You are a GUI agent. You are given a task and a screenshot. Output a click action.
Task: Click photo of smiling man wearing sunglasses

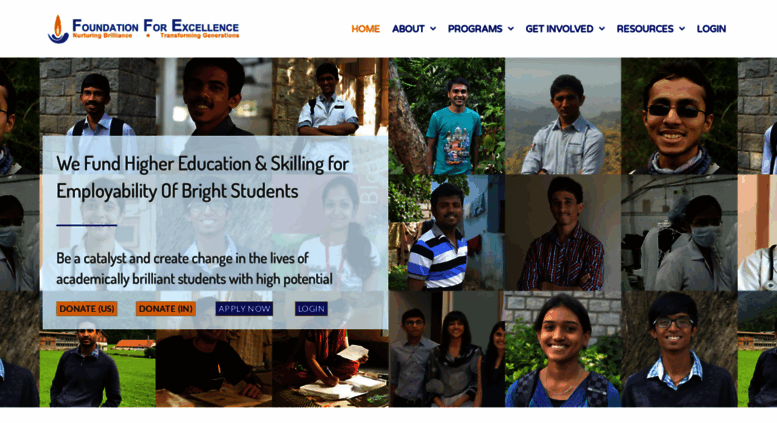[679, 116]
